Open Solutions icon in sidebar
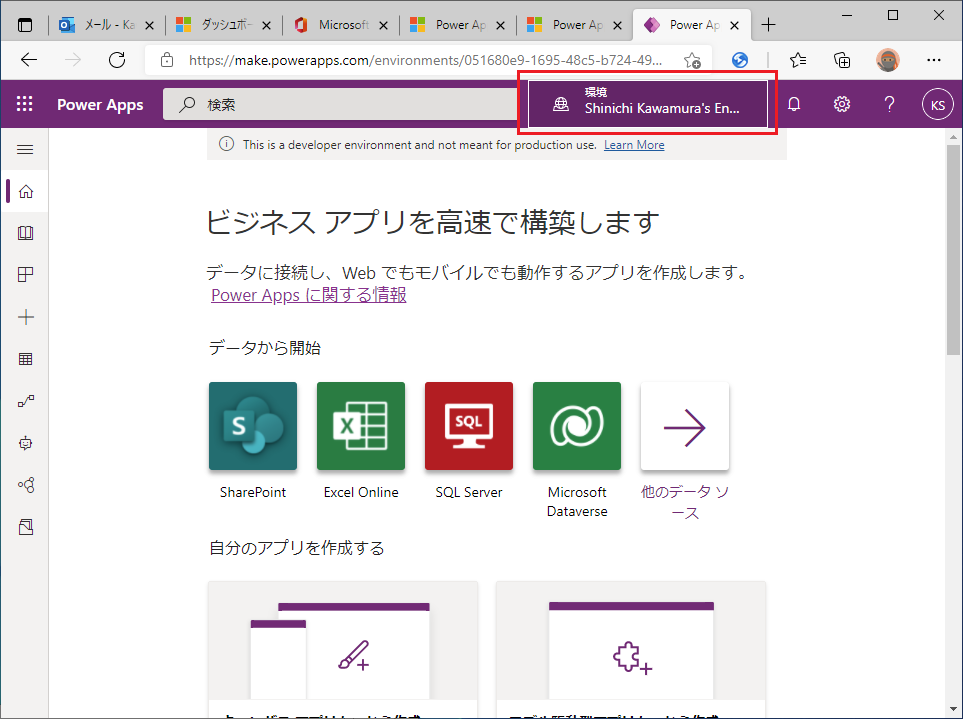Screen dimensions: 963x719 [26, 527]
